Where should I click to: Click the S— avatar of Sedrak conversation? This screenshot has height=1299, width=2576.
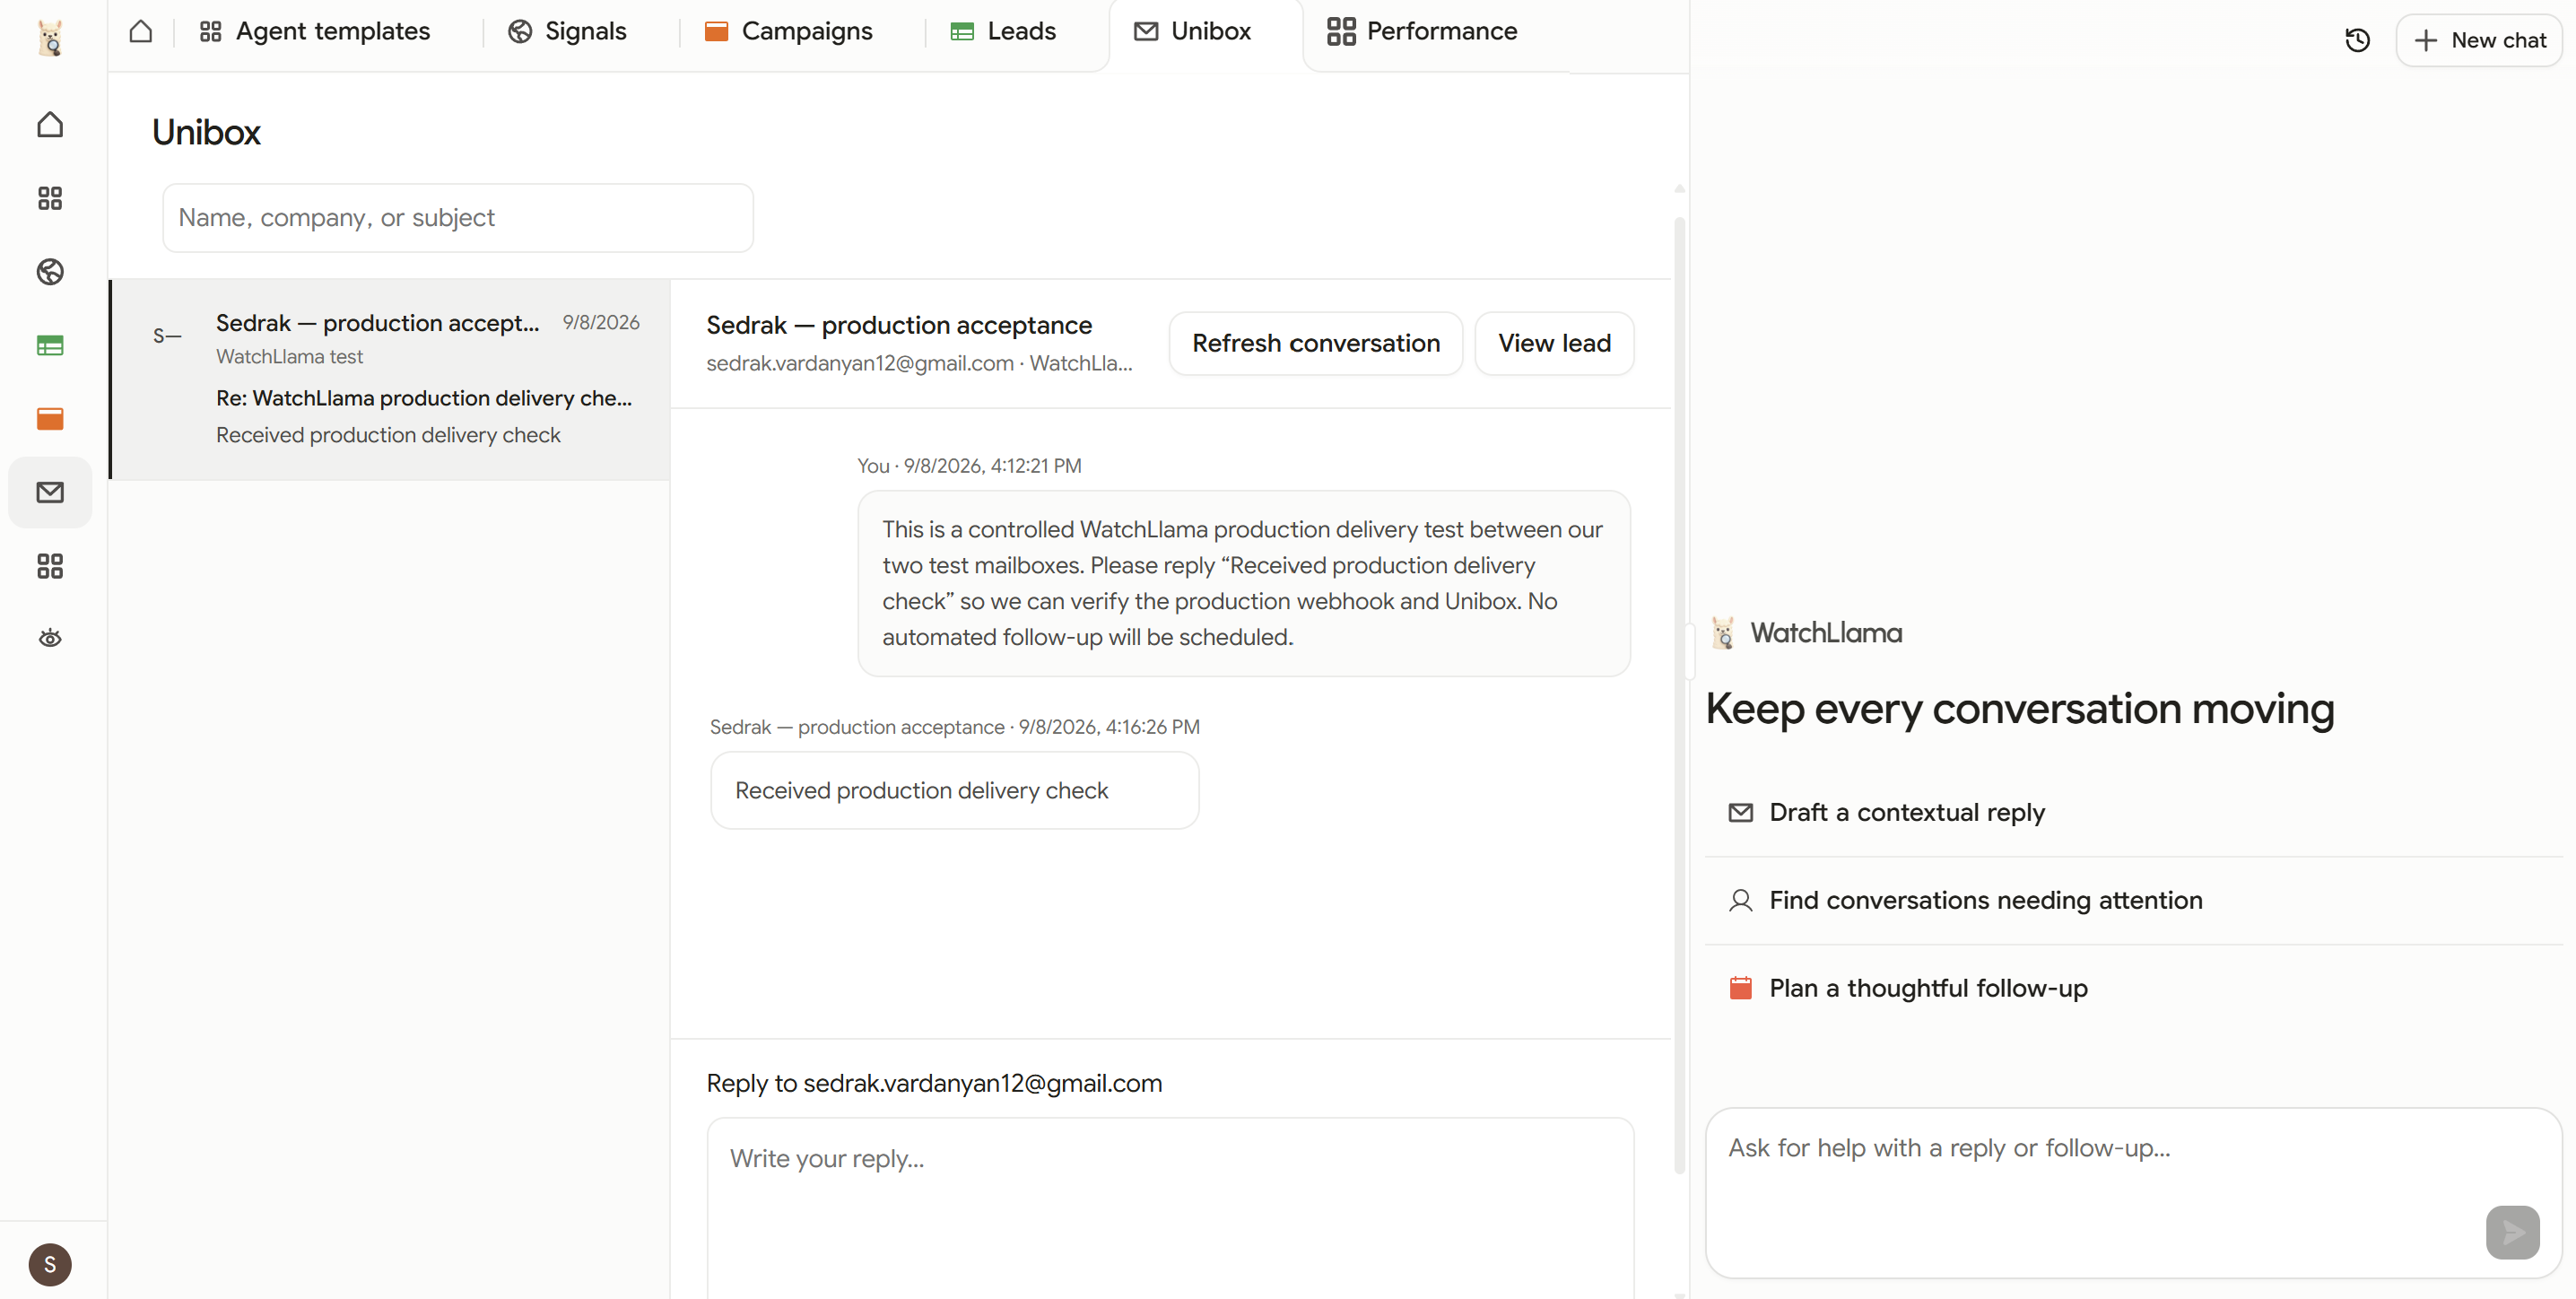(167, 337)
